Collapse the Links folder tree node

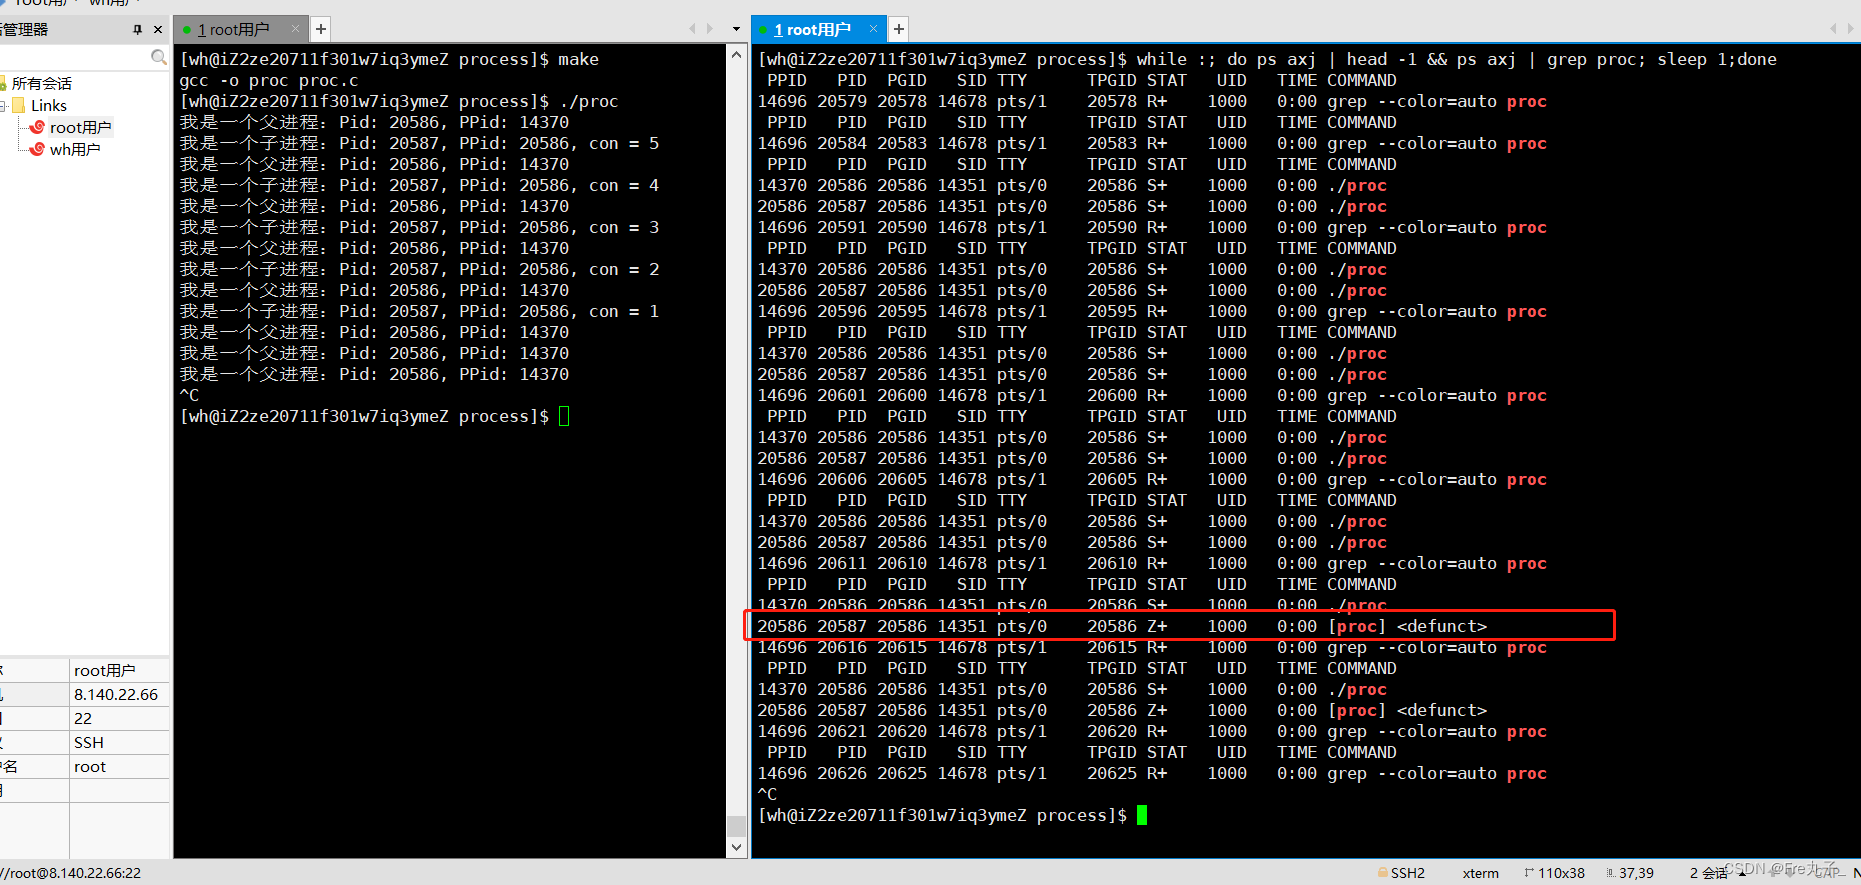tap(3, 105)
